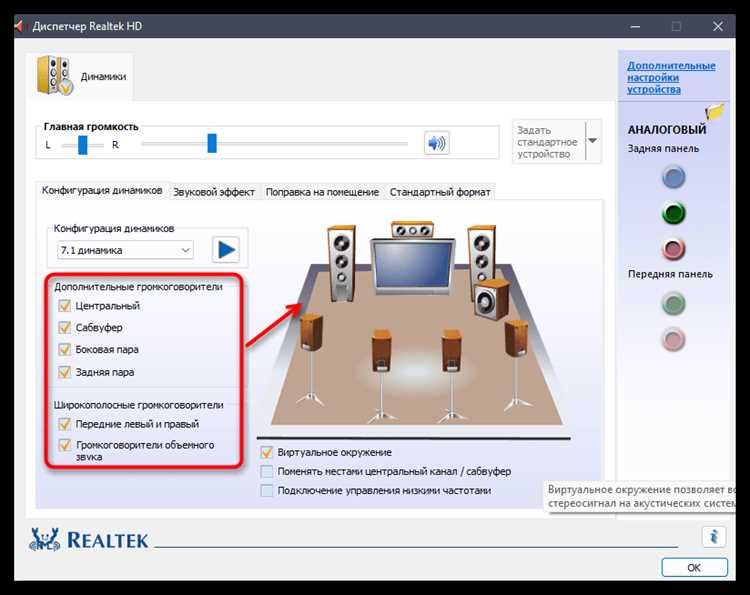Click the Главная громкость label
This screenshot has width=750, height=595.
tap(91, 127)
